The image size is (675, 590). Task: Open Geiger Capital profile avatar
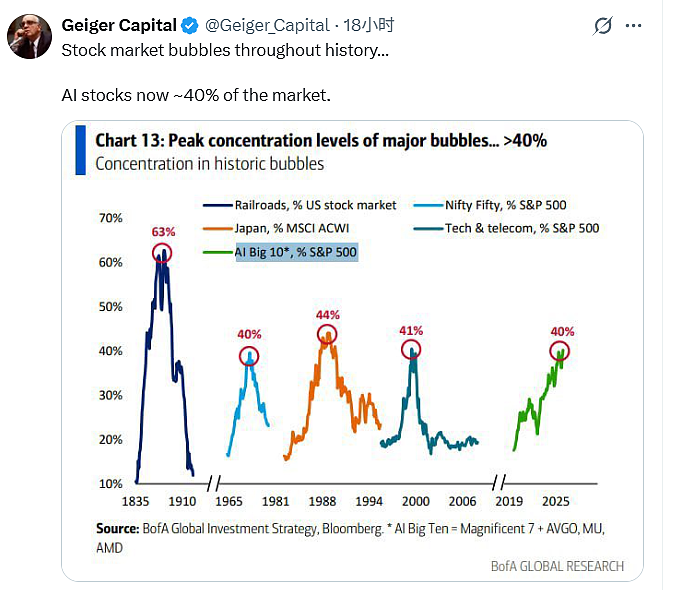[x=29, y=36]
